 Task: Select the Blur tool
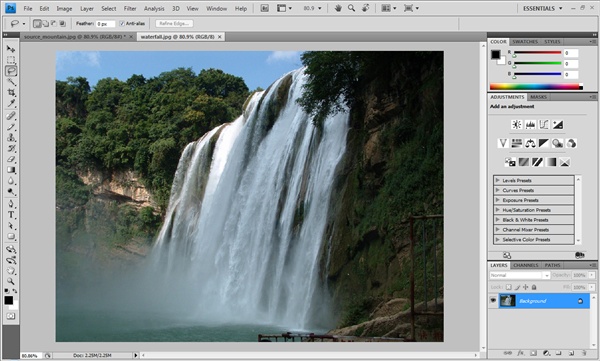(11, 181)
